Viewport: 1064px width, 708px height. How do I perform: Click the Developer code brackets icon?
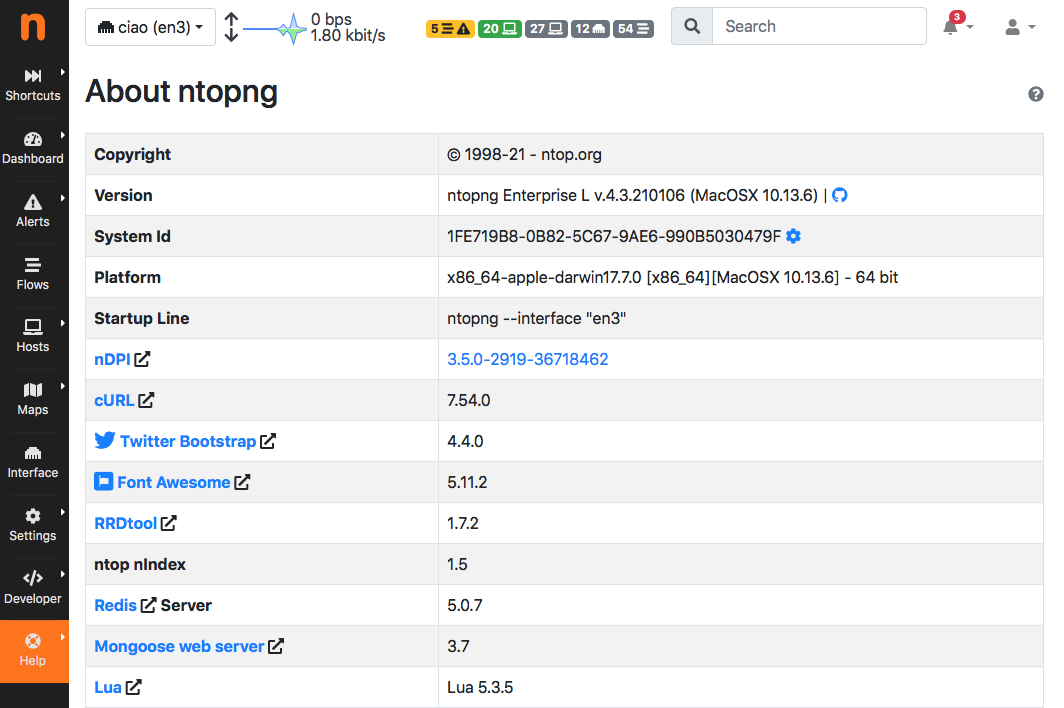(x=33, y=578)
